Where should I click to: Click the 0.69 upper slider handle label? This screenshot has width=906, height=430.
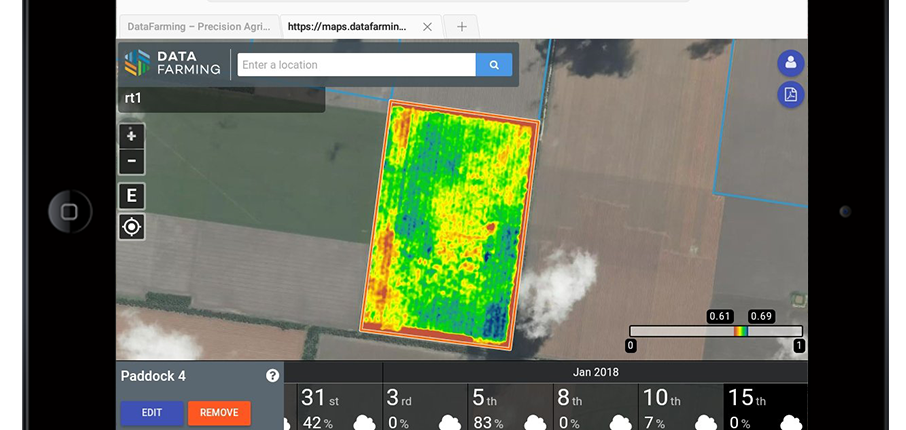click(762, 317)
